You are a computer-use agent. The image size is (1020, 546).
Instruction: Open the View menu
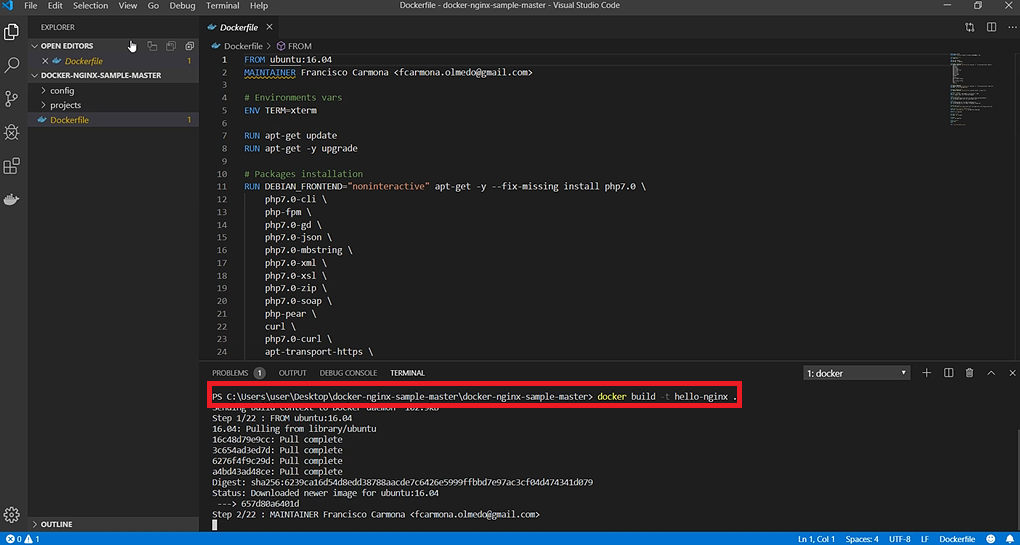(x=128, y=6)
